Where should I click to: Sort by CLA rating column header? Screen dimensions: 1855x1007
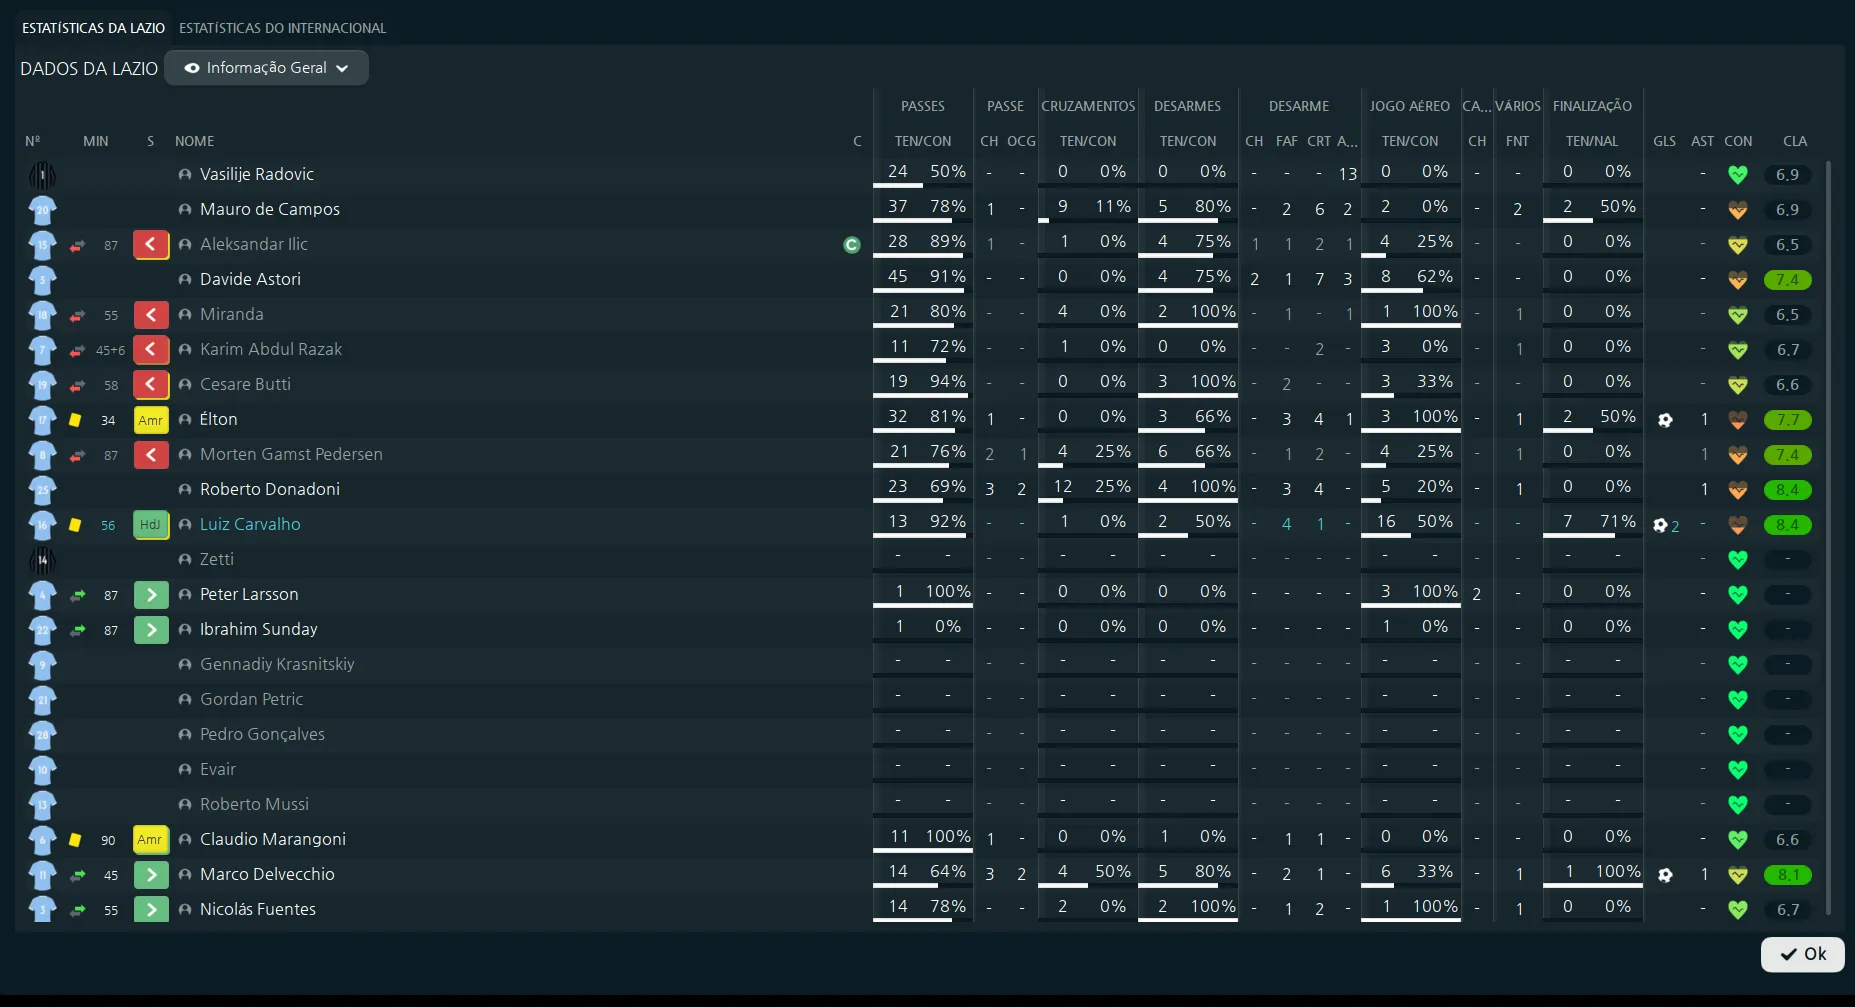click(x=1795, y=141)
